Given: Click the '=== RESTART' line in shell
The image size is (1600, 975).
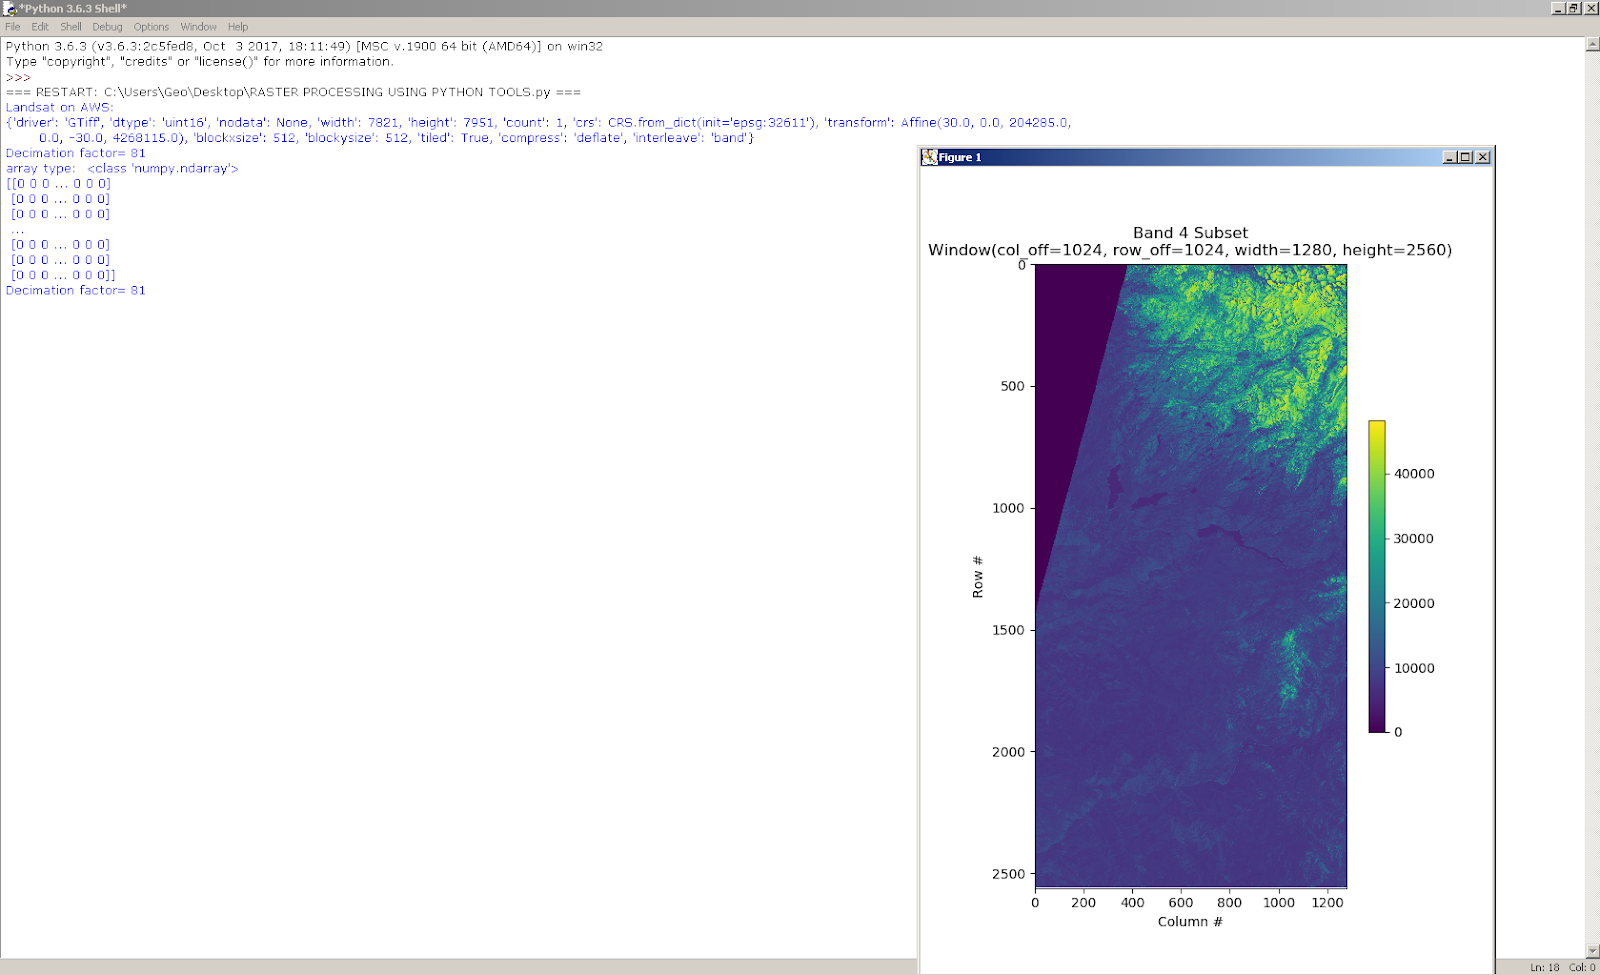Looking at the screenshot, I should coord(293,92).
